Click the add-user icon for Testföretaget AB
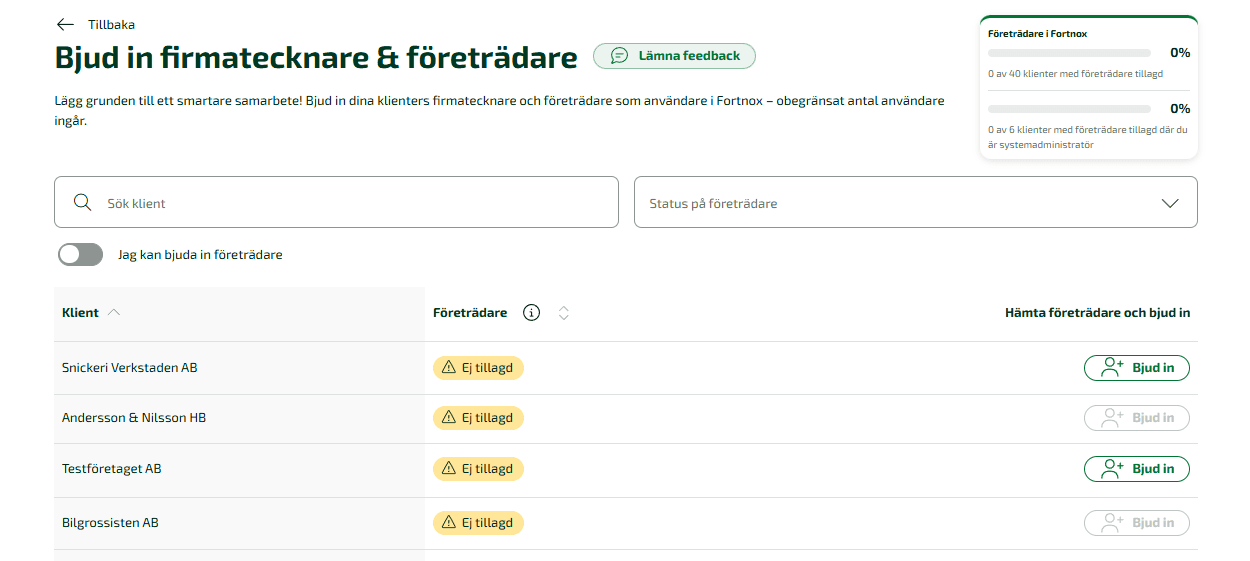This screenshot has height=561, width=1250. pos(1112,469)
